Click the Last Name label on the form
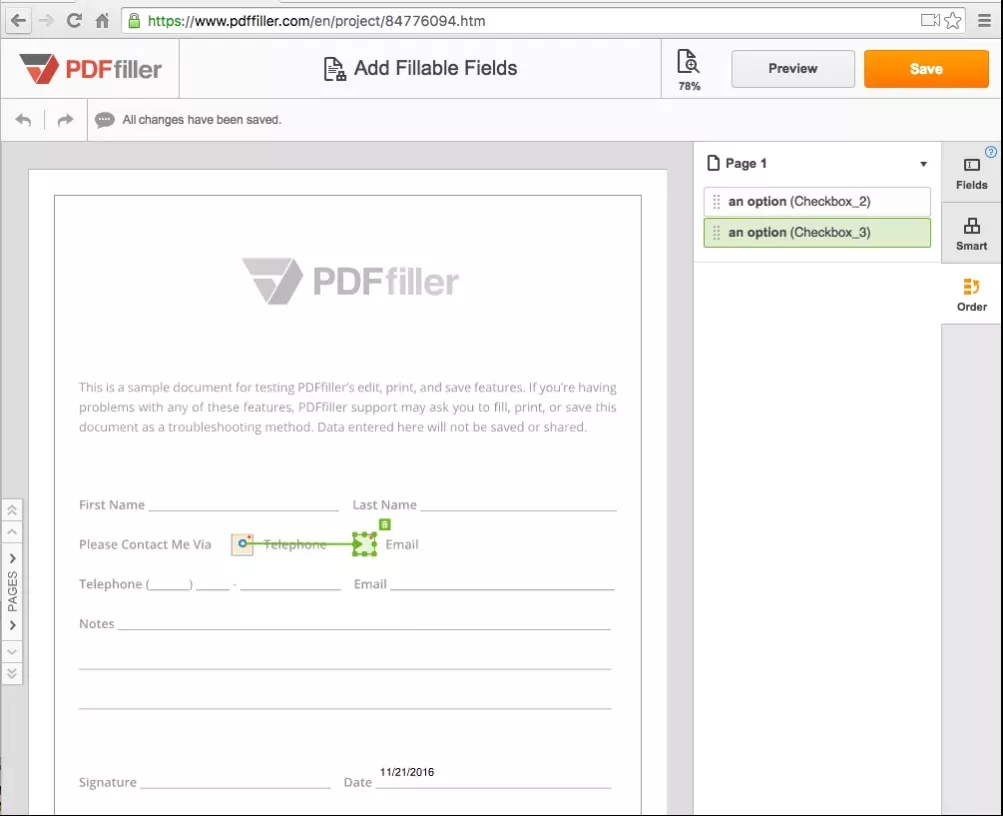 [384, 505]
